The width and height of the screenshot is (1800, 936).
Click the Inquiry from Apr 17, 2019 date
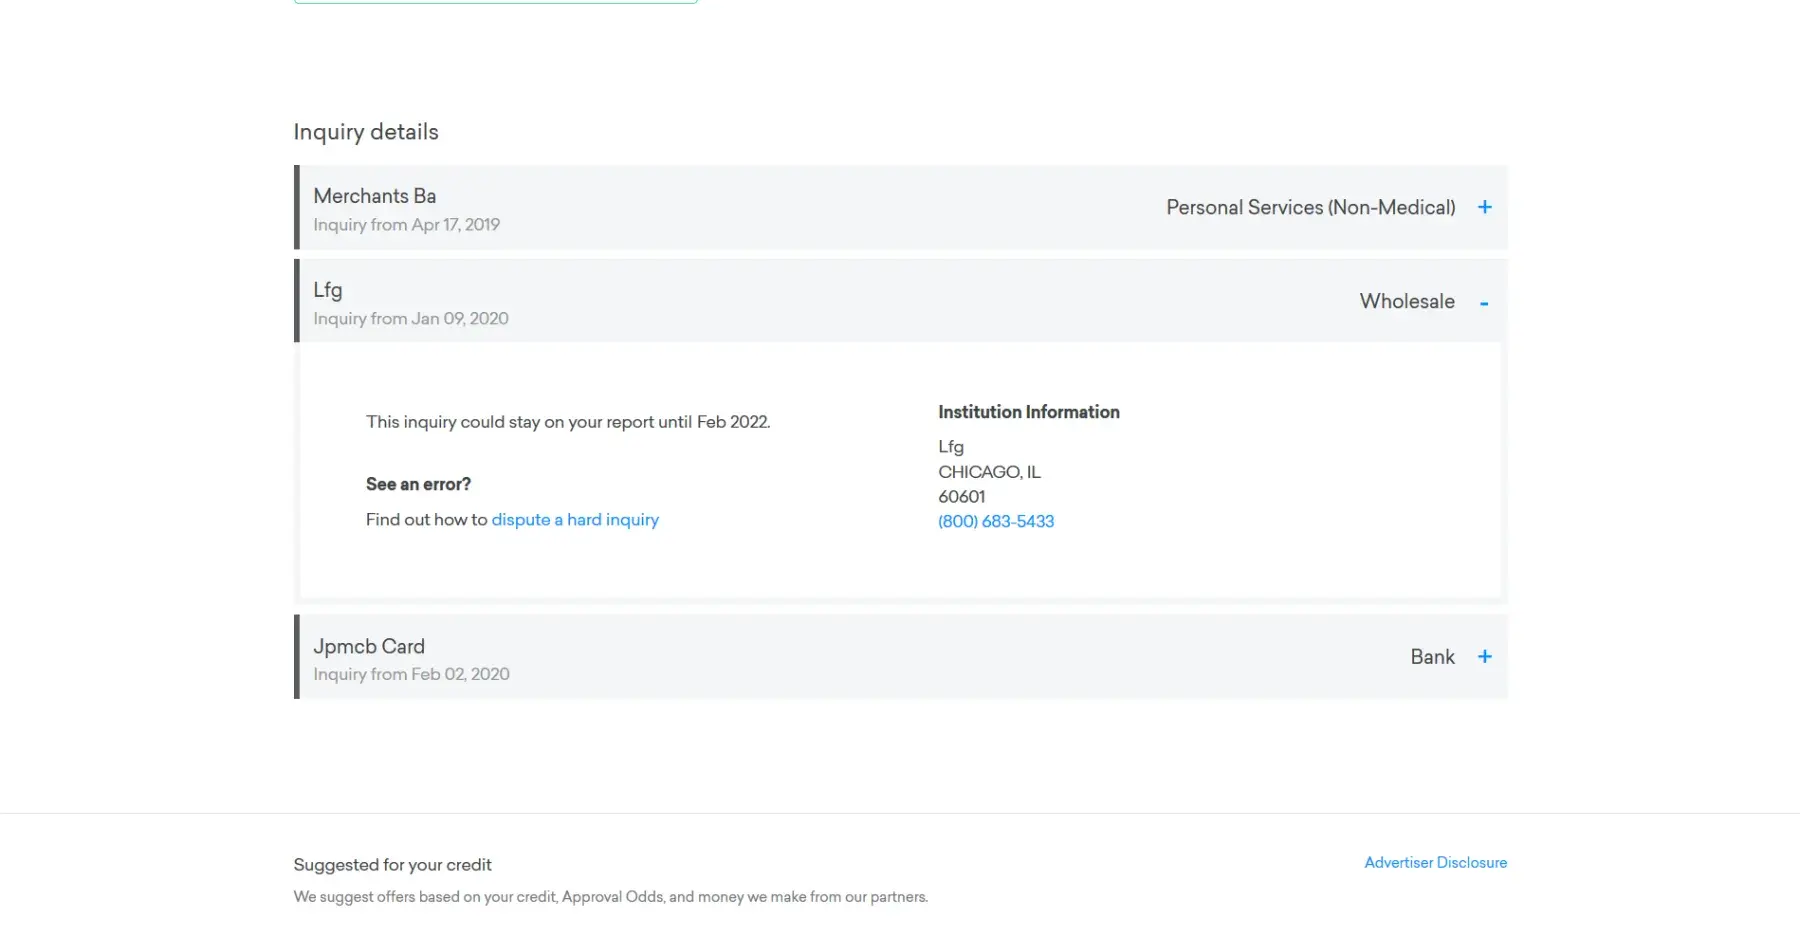[406, 225]
